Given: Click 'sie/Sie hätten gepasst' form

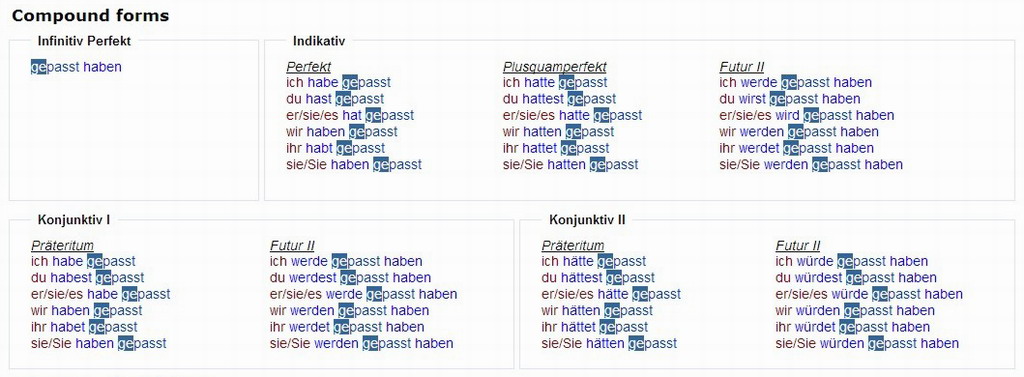Looking at the screenshot, I should coord(609,344).
